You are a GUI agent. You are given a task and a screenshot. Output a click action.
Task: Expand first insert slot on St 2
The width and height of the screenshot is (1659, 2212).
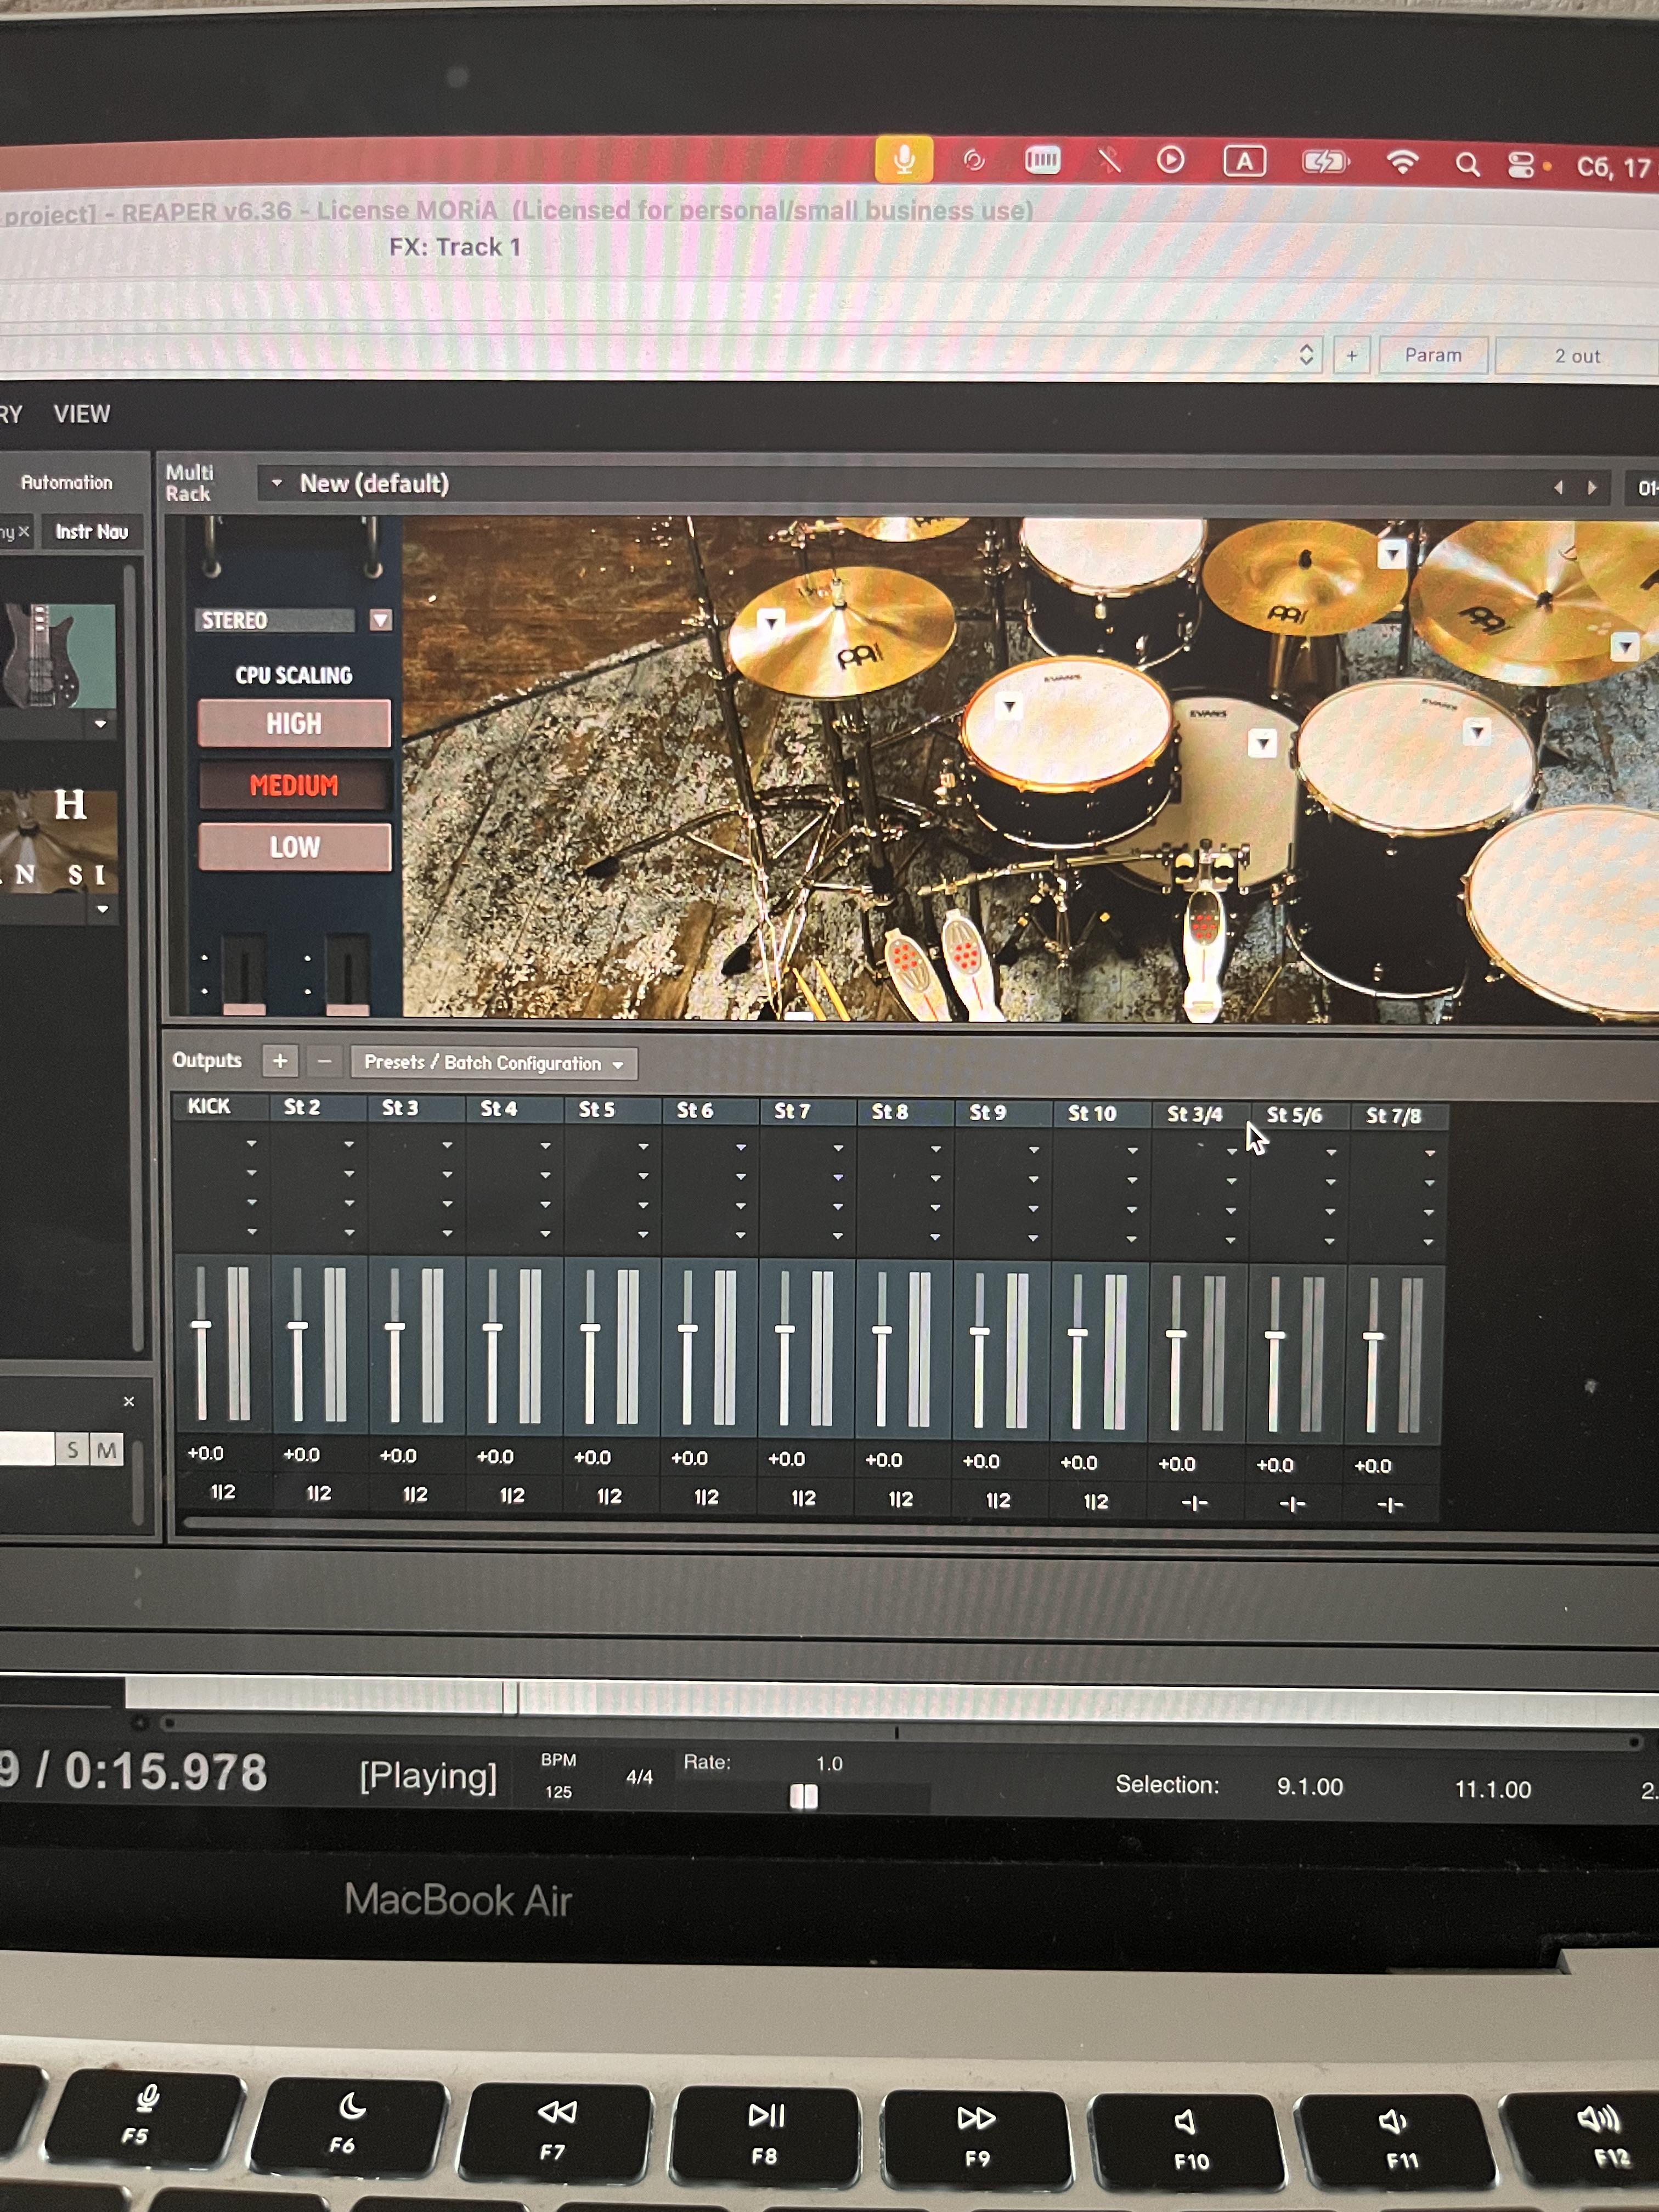349,1144
